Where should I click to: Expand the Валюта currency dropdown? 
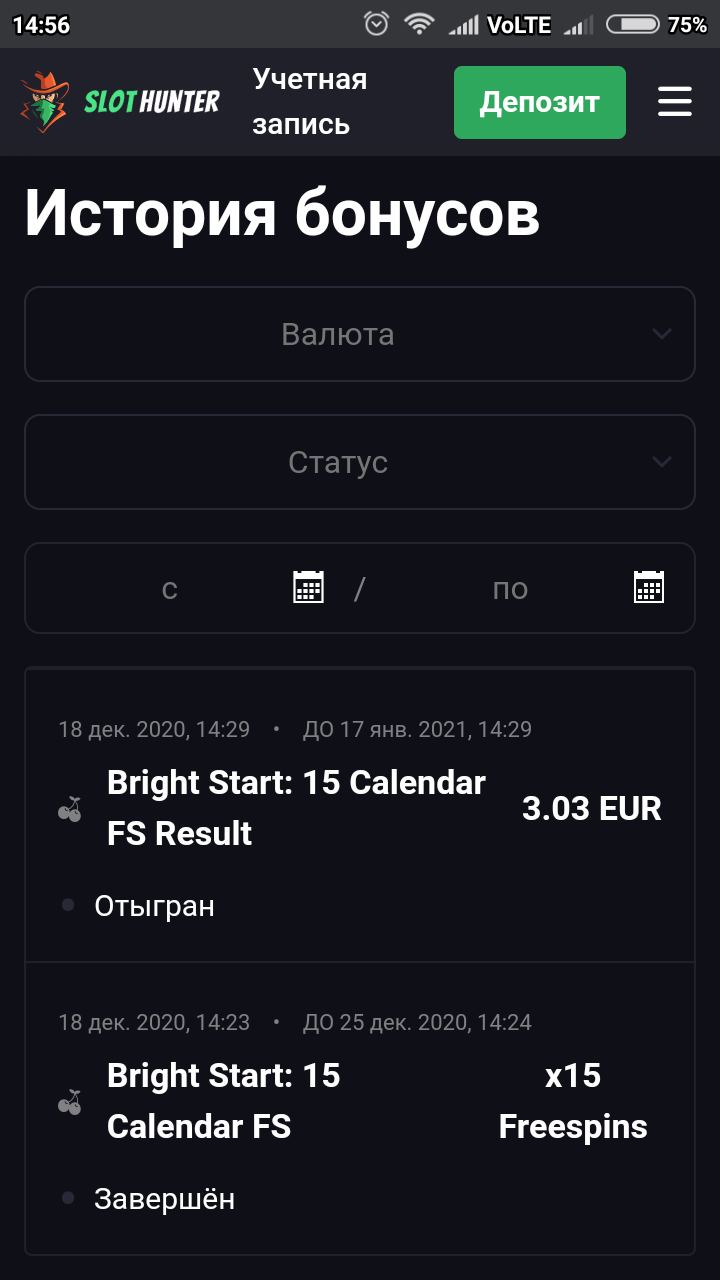338,334
